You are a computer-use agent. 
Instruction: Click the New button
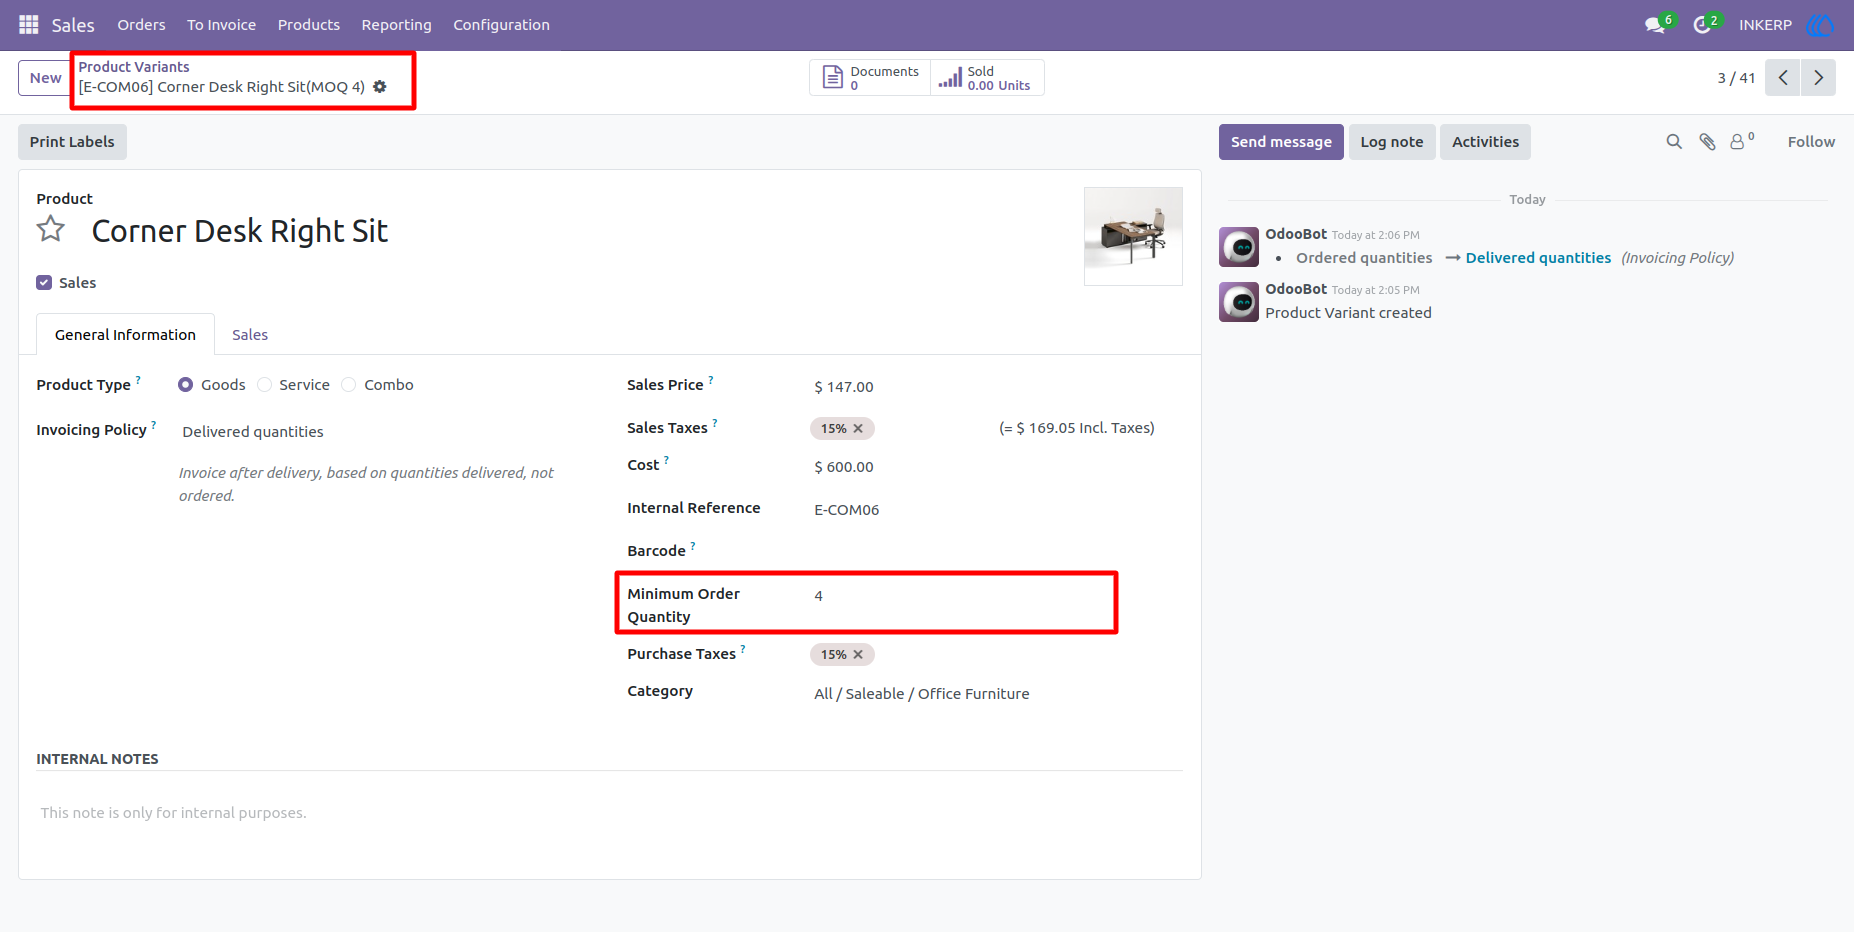pos(45,78)
